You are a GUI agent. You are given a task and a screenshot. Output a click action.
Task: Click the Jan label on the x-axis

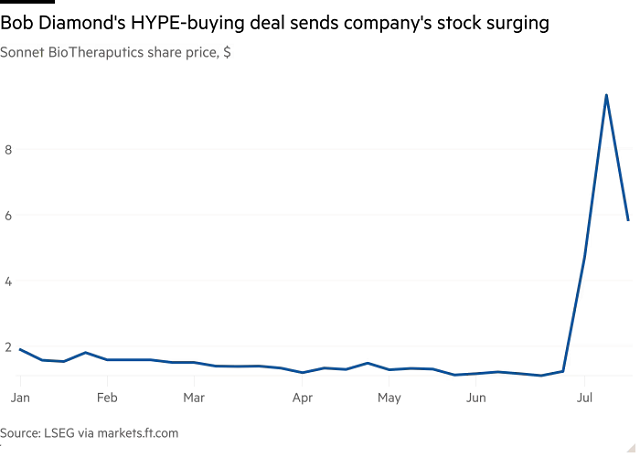point(20,397)
